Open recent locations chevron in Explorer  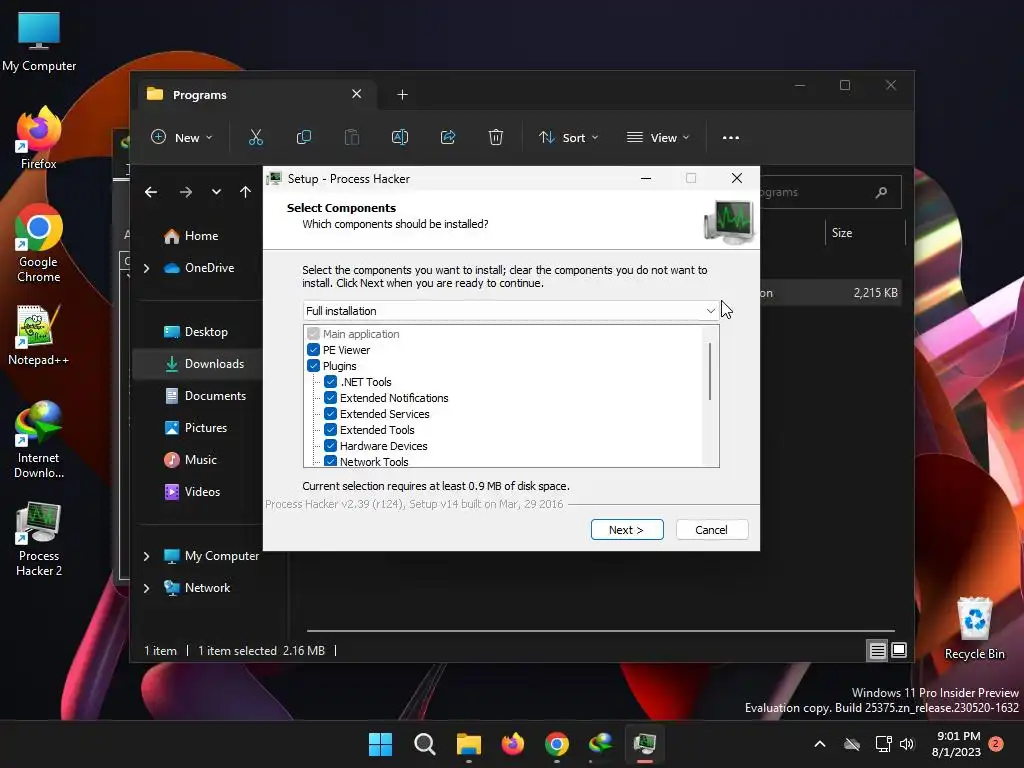click(216, 192)
